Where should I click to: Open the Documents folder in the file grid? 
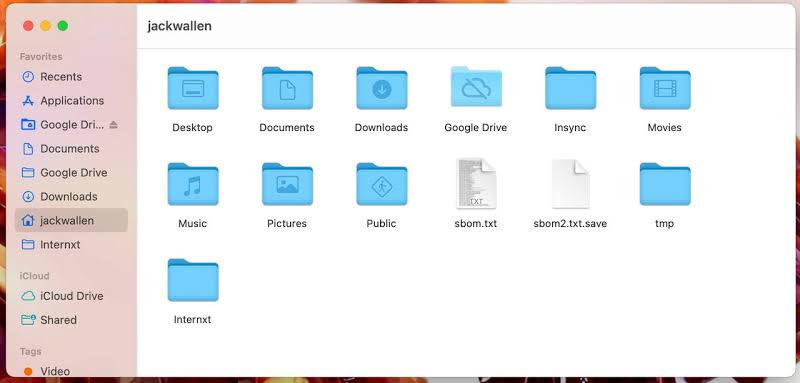coord(287,88)
